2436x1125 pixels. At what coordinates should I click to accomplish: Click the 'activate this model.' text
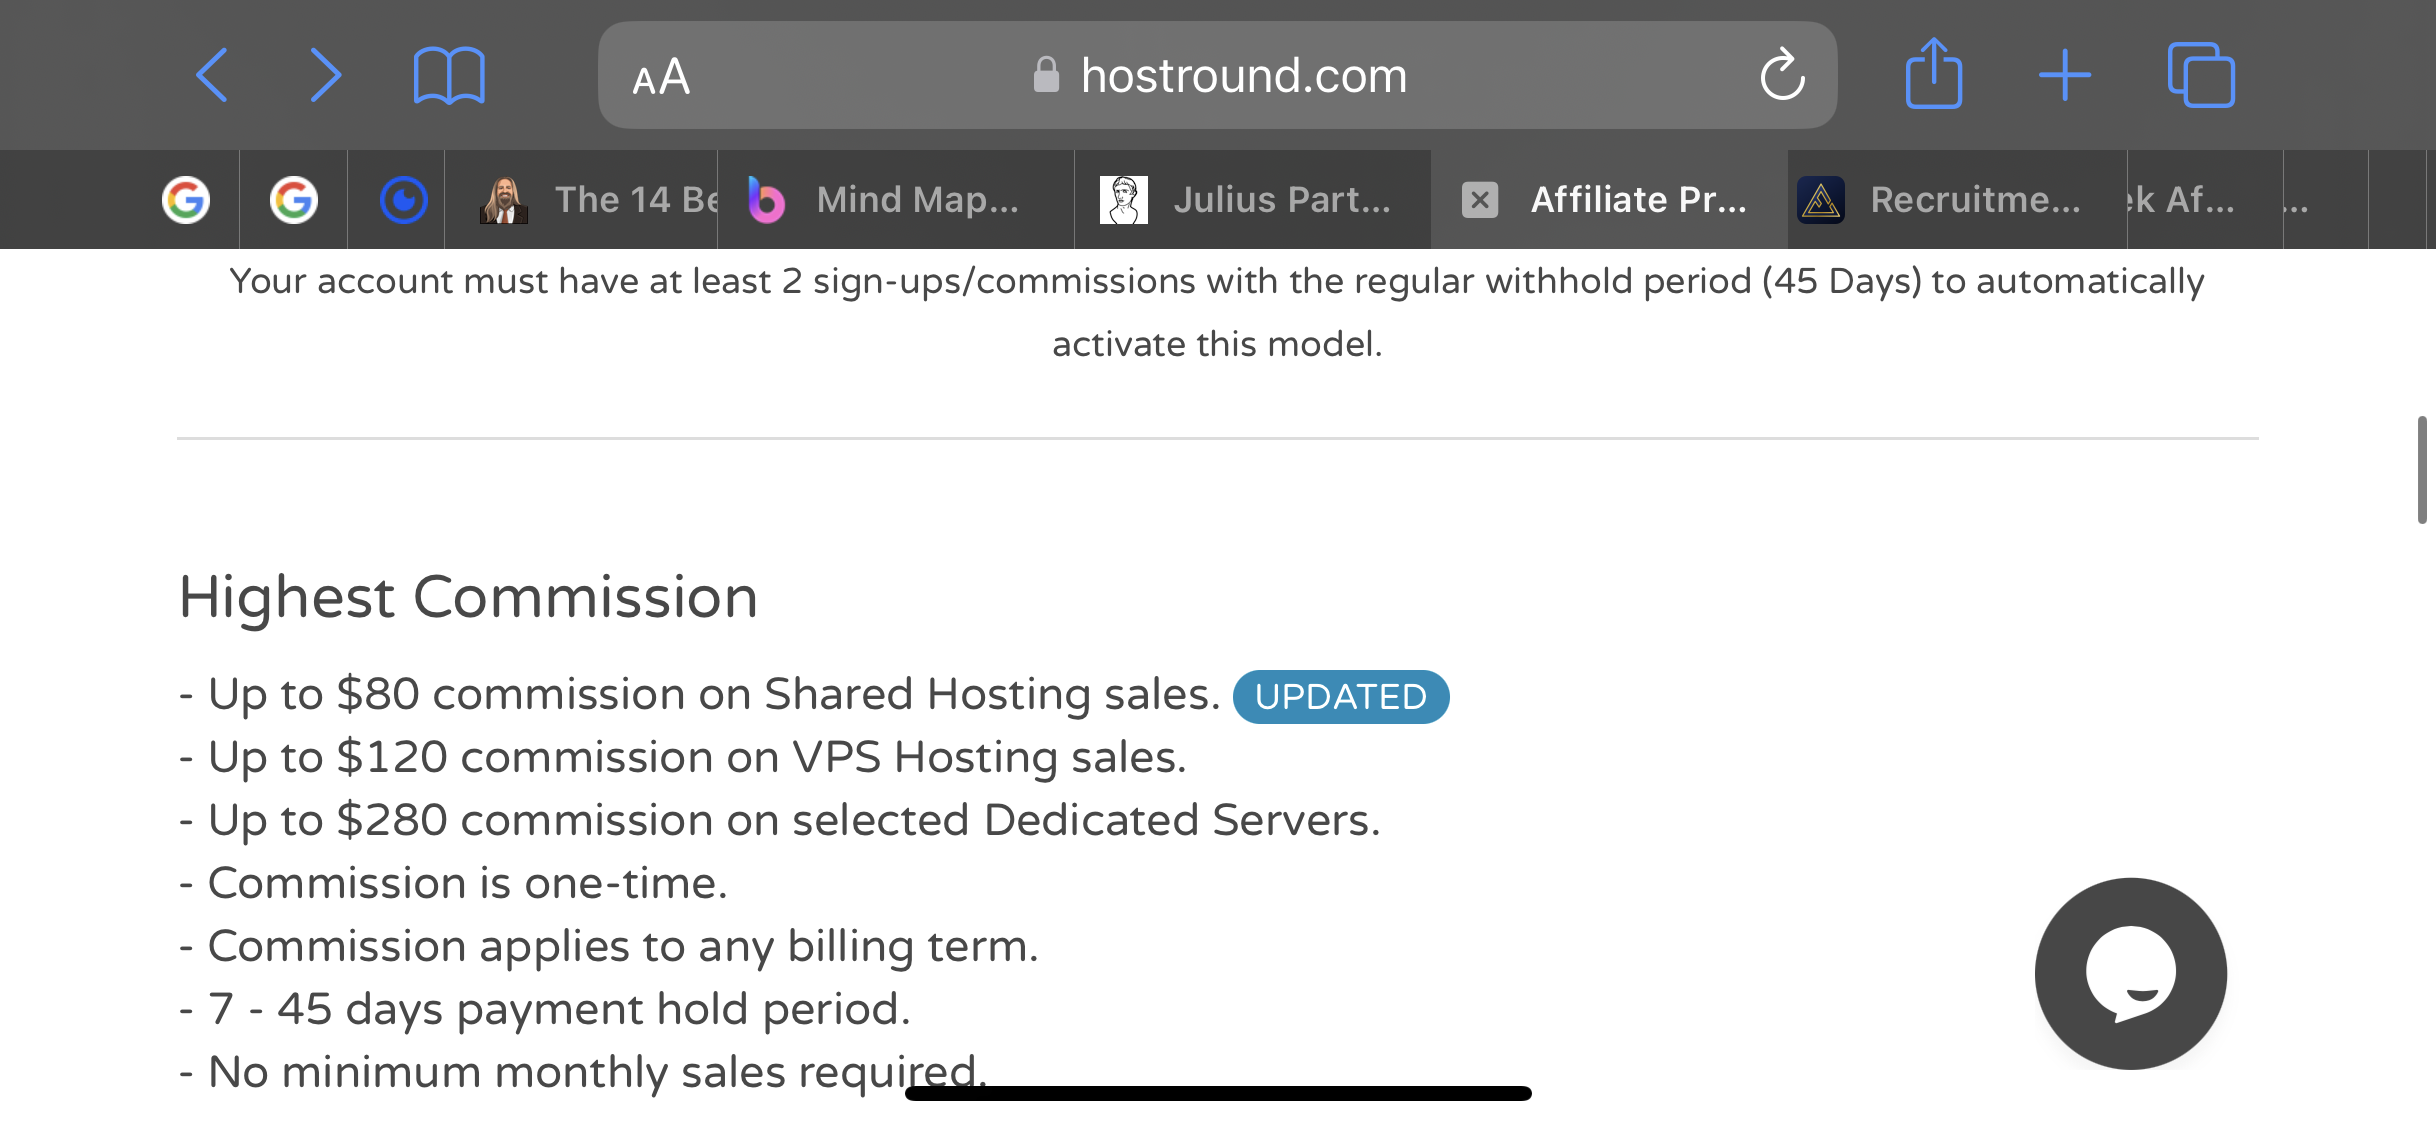tap(1217, 344)
